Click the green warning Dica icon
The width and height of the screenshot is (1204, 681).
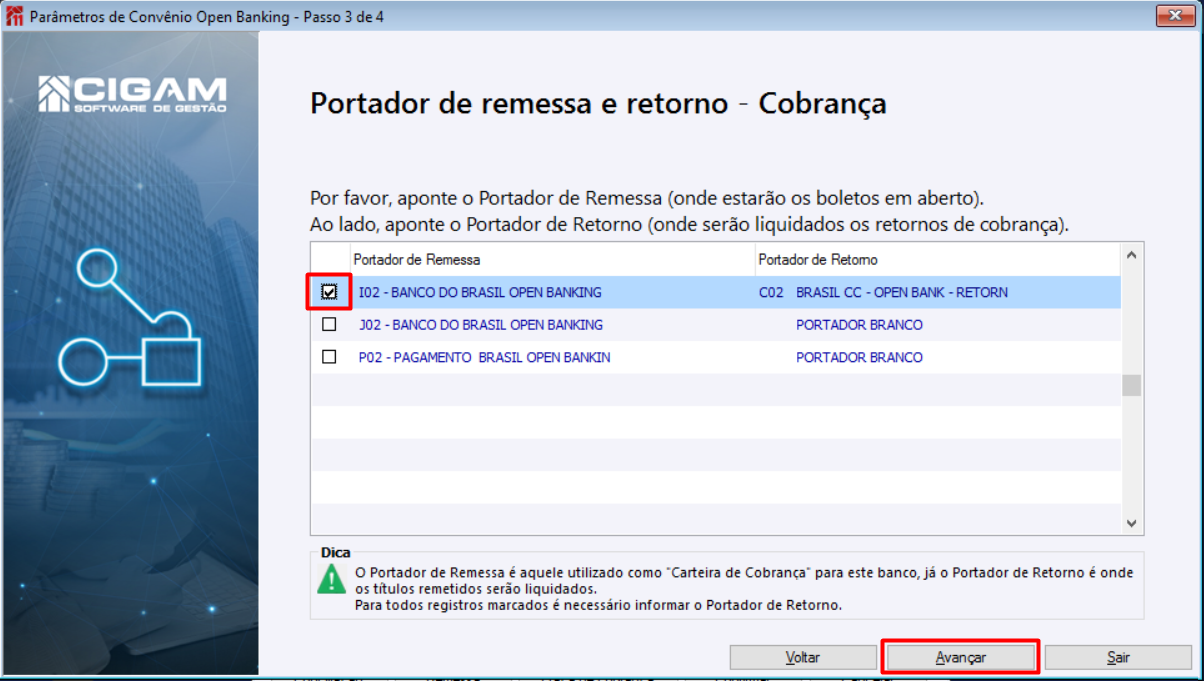[331, 579]
